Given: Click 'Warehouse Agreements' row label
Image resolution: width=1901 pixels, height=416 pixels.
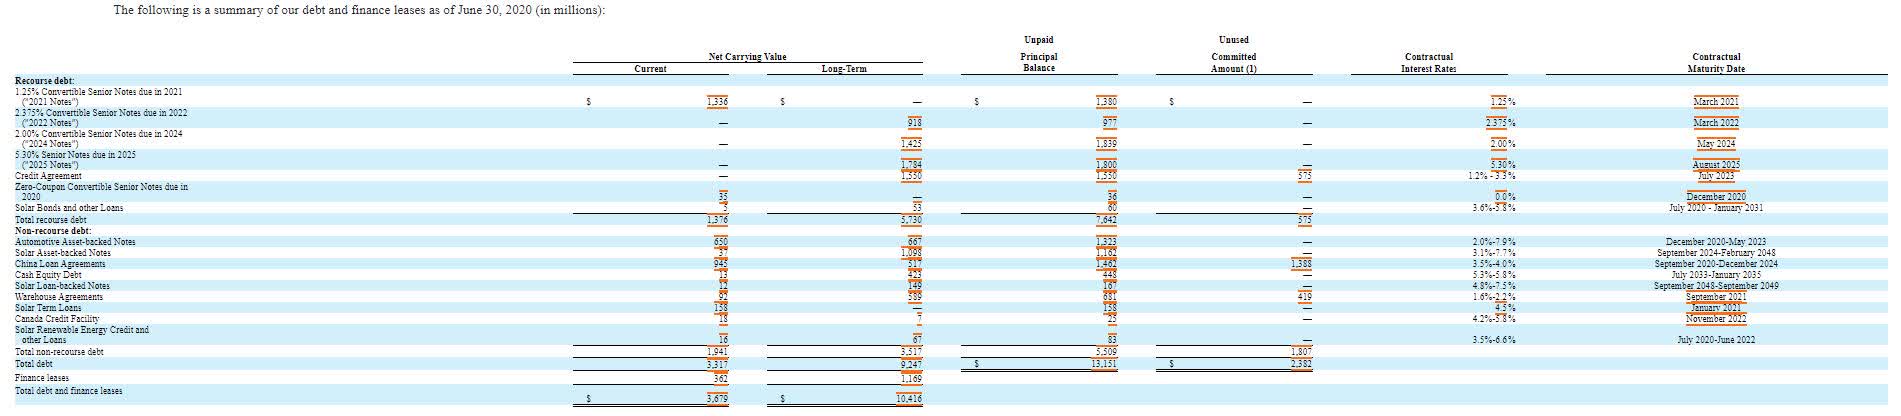Looking at the screenshot, I should (59, 297).
